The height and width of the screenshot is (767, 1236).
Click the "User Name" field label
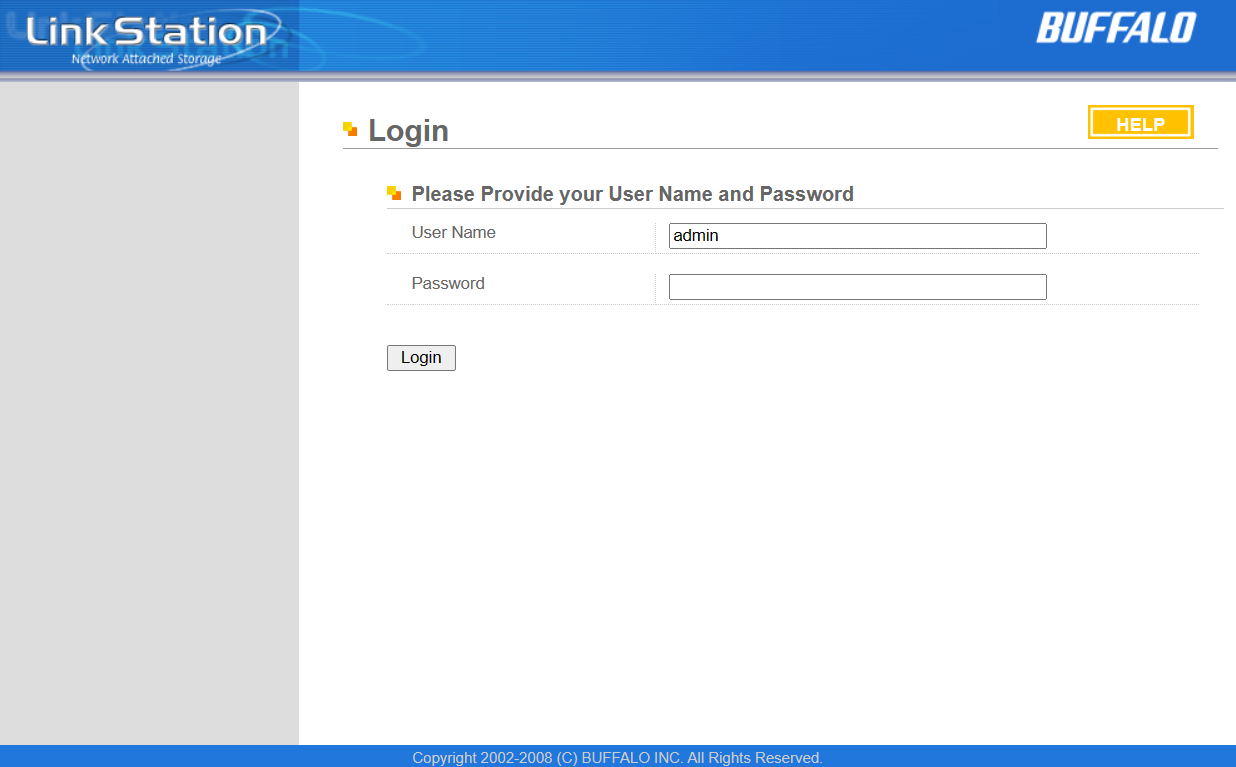pos(453,232)
